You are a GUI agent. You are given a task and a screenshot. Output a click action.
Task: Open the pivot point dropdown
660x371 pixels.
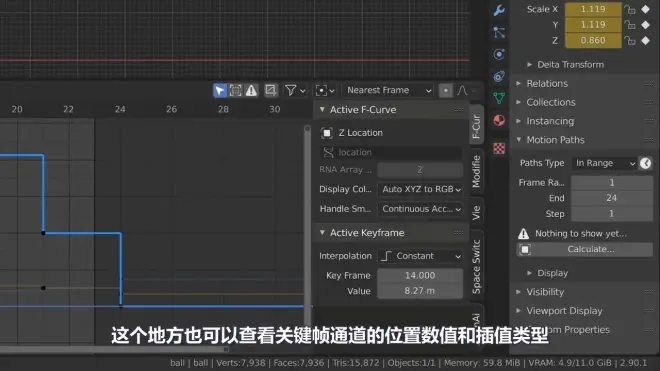pos(325,90)
